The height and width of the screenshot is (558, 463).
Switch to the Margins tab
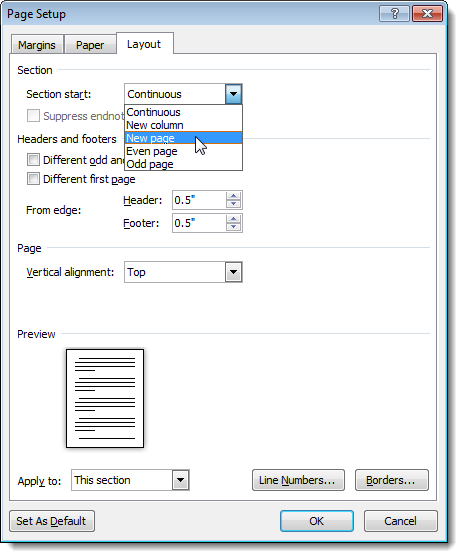(x=37, y=45)
